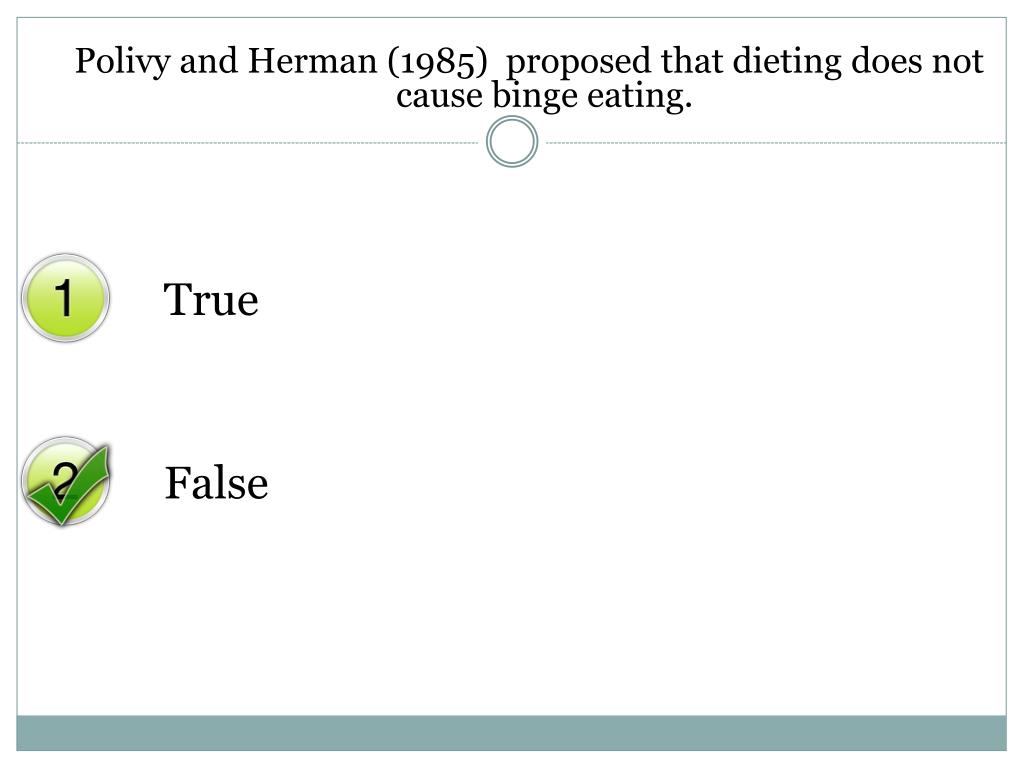The image size is (1024, 768).
Task: Select the False answer text
Action: click(x=216, y=483)
